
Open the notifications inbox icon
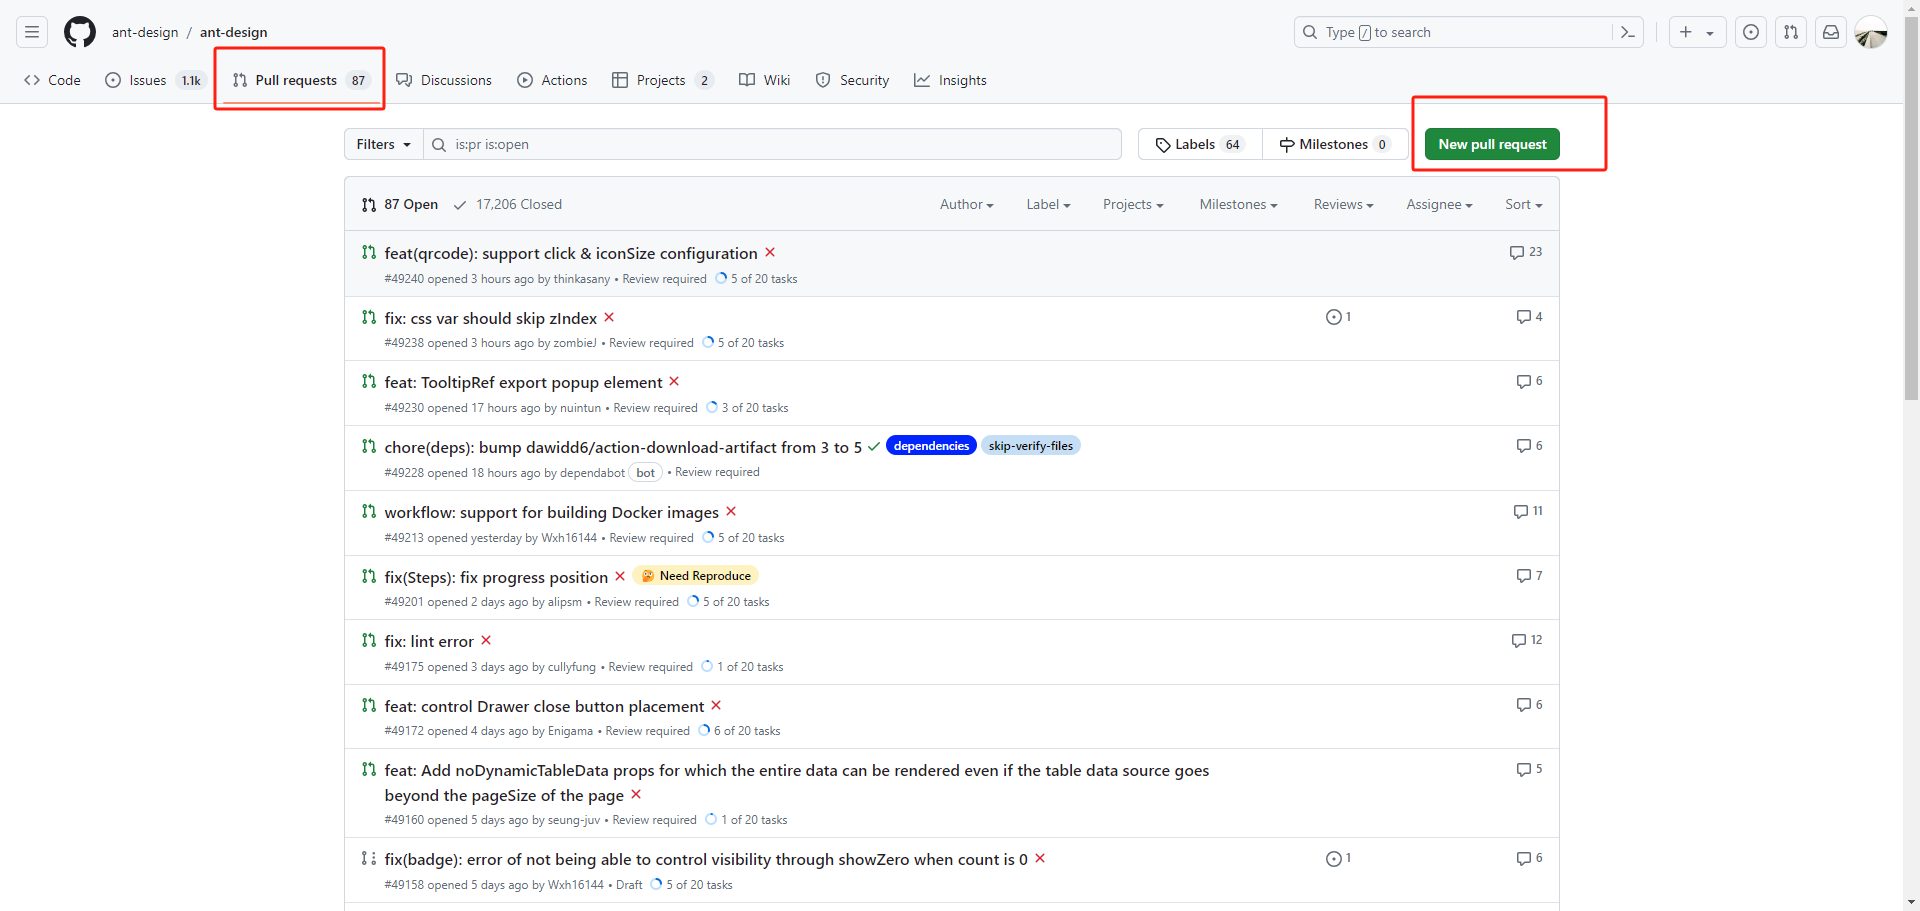1831,32
